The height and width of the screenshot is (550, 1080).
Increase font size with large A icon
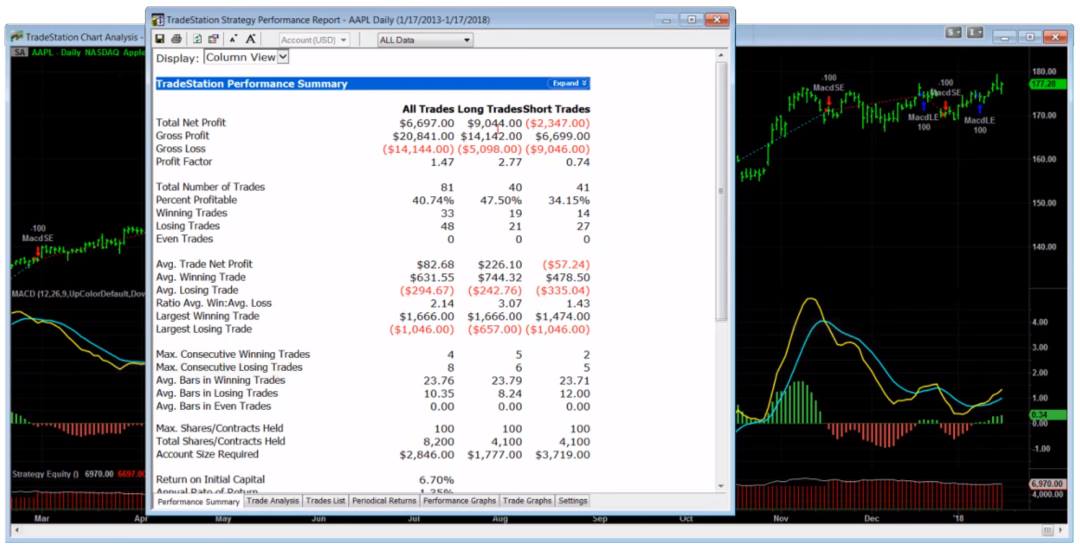251,39
